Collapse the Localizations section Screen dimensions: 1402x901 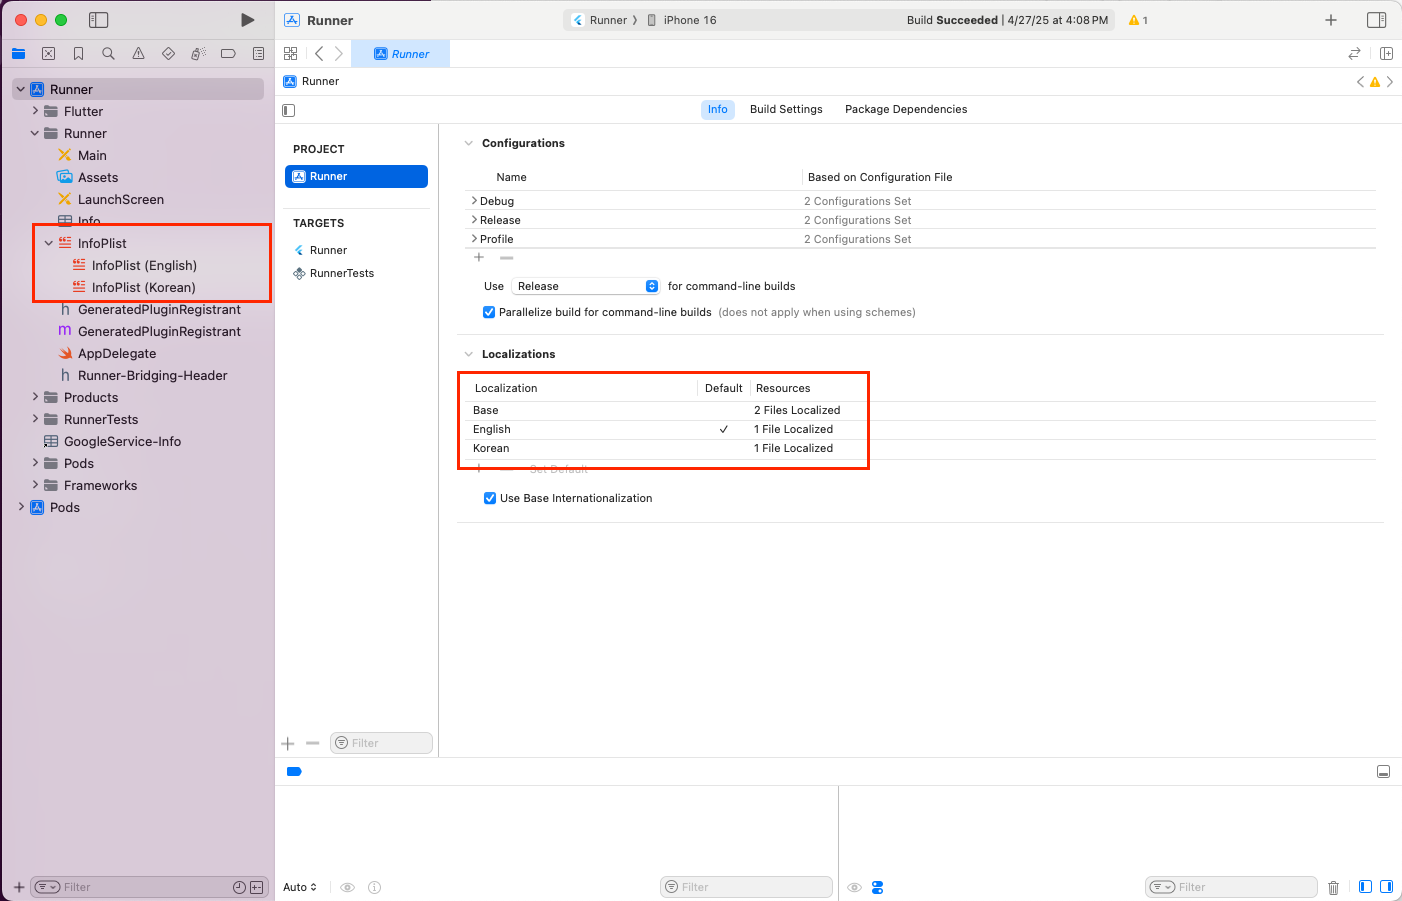(x=468, y=354)
